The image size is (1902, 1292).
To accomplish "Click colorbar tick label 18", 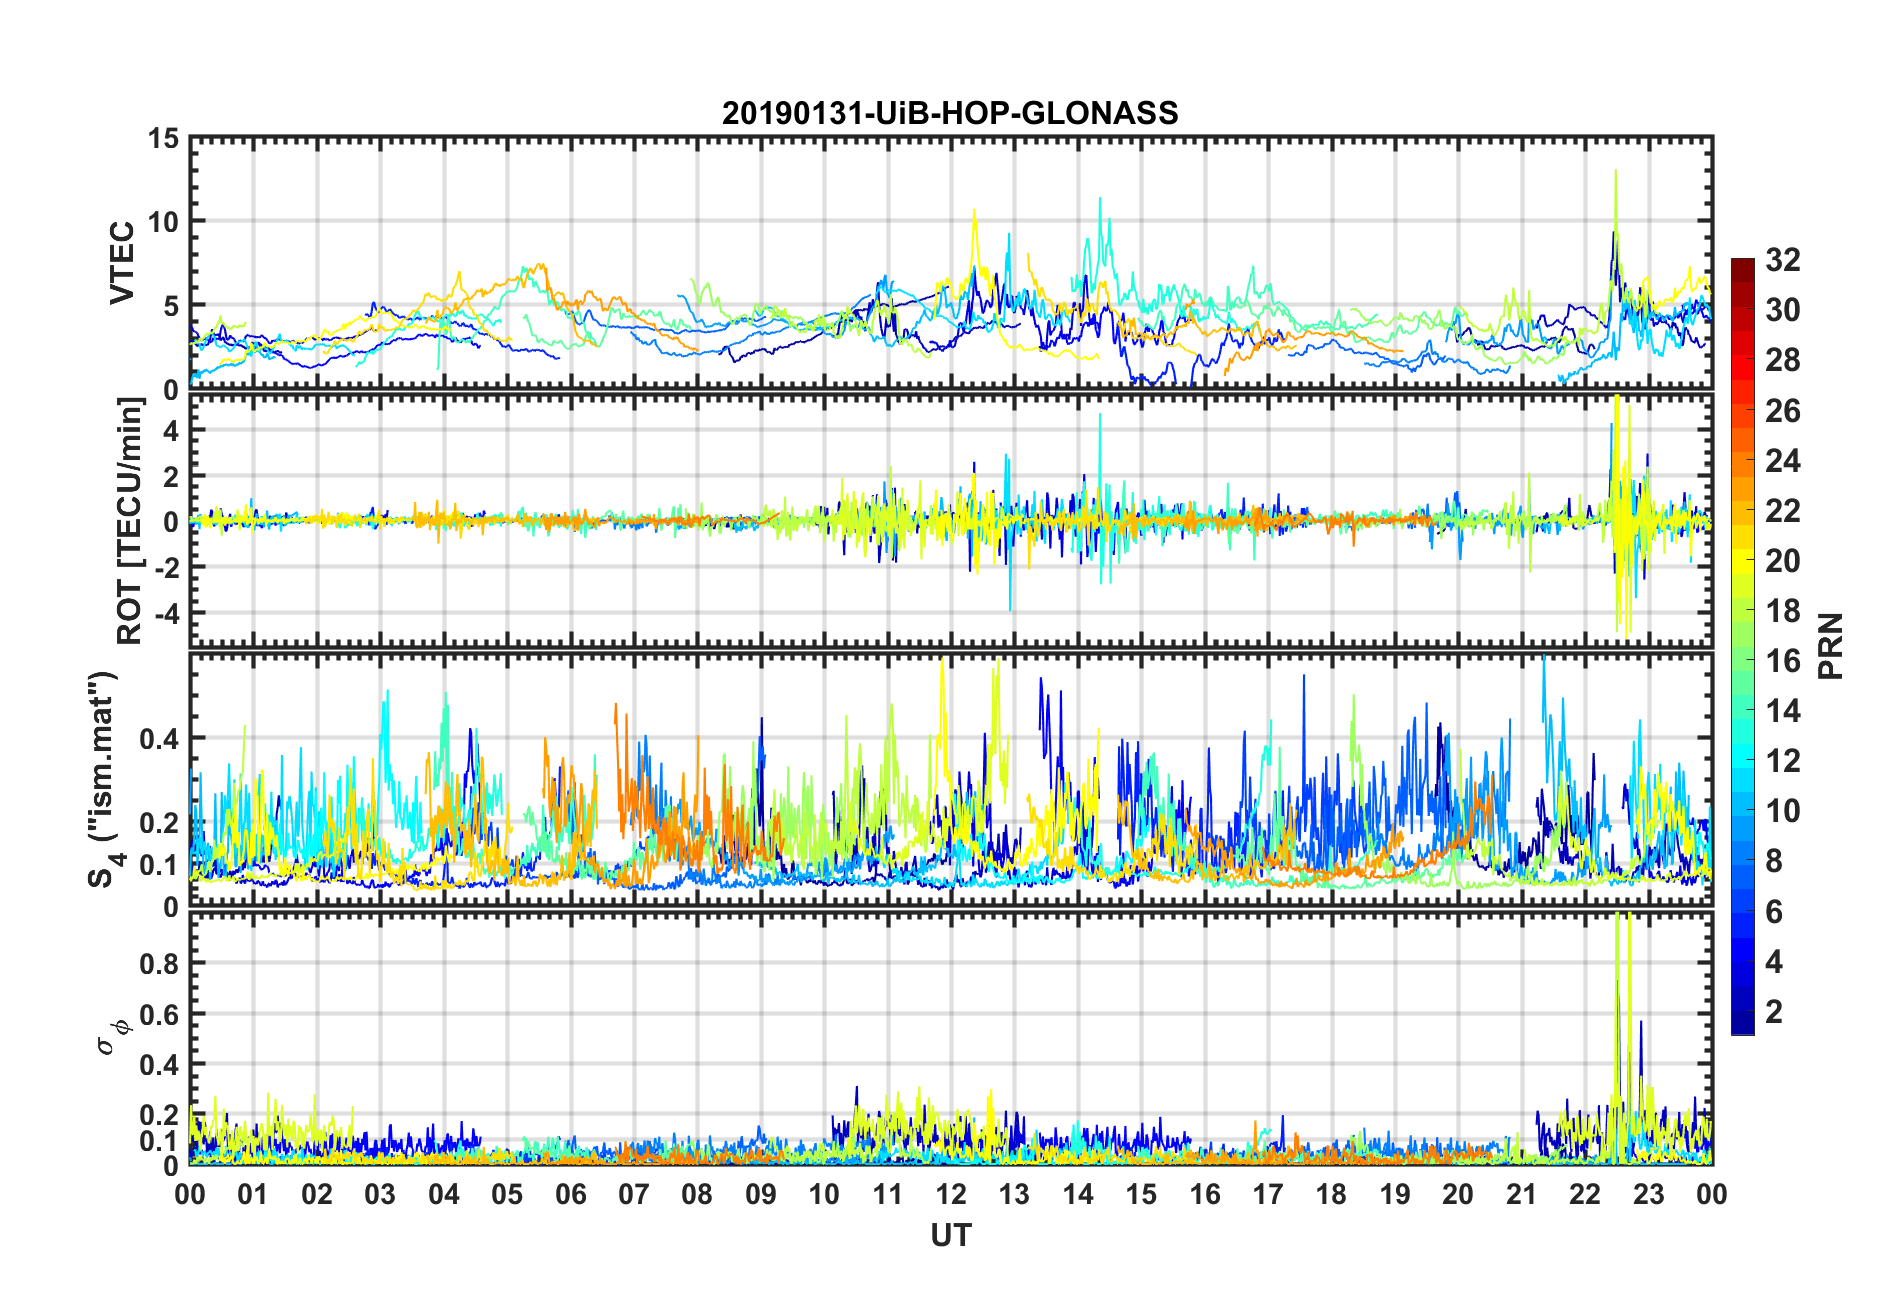I will 1782,610.
